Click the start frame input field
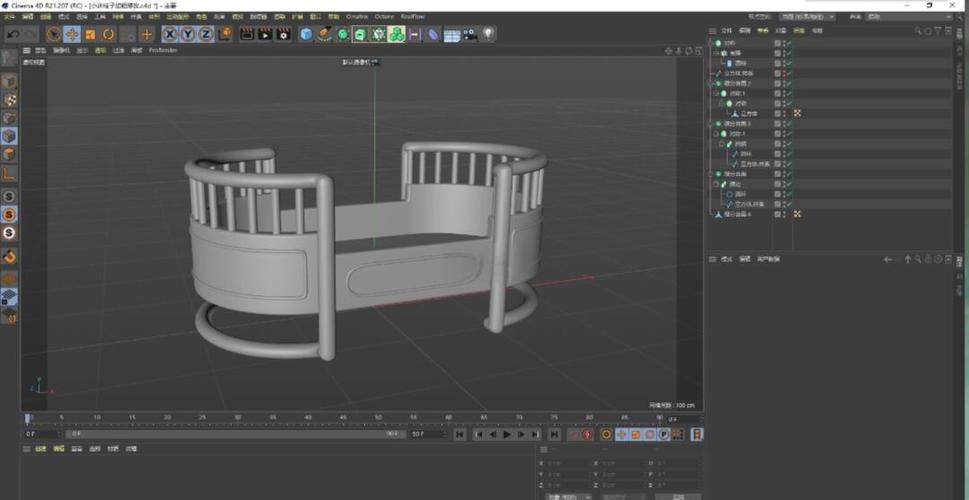The image size is (969, 500). pyautogui.click(x=44, y=434)
